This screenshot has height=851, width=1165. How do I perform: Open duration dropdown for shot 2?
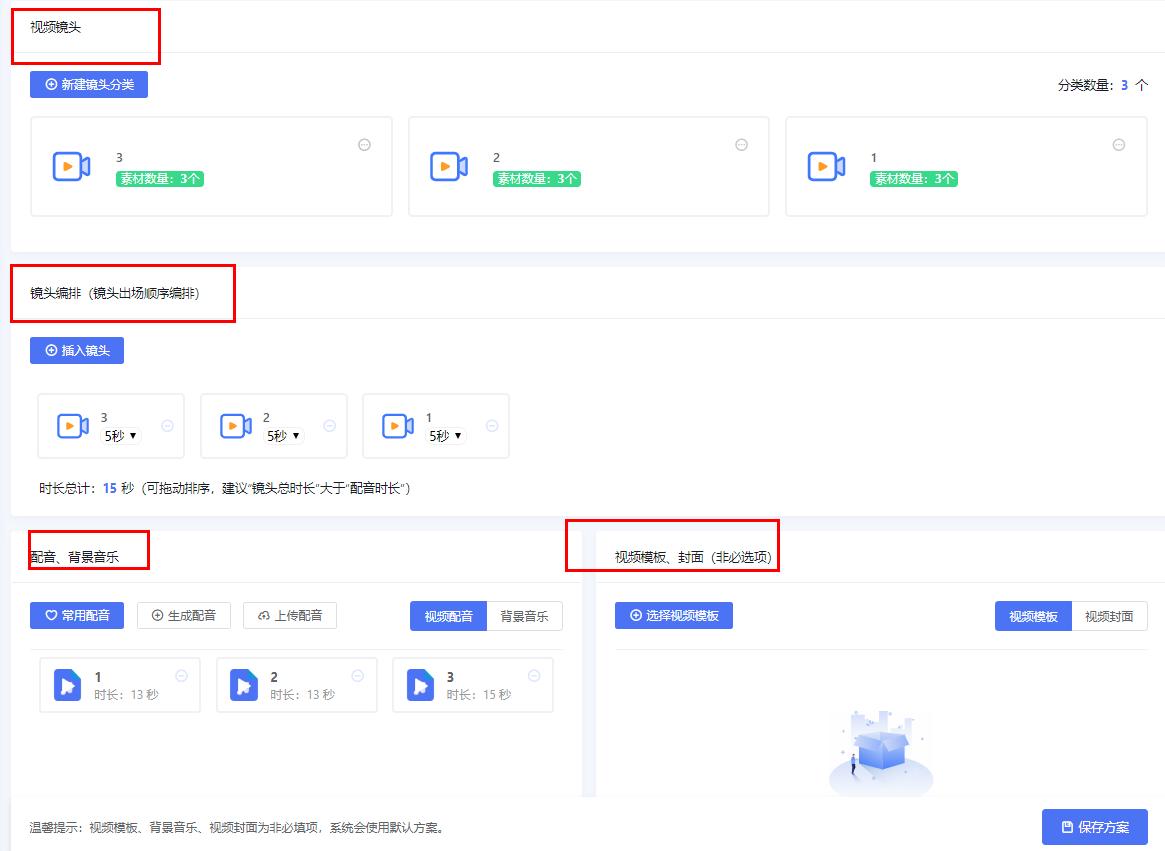point(284,436)
